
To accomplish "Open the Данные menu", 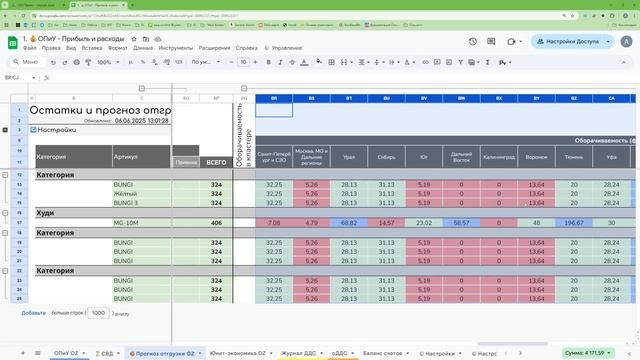I will click(143, 48).
